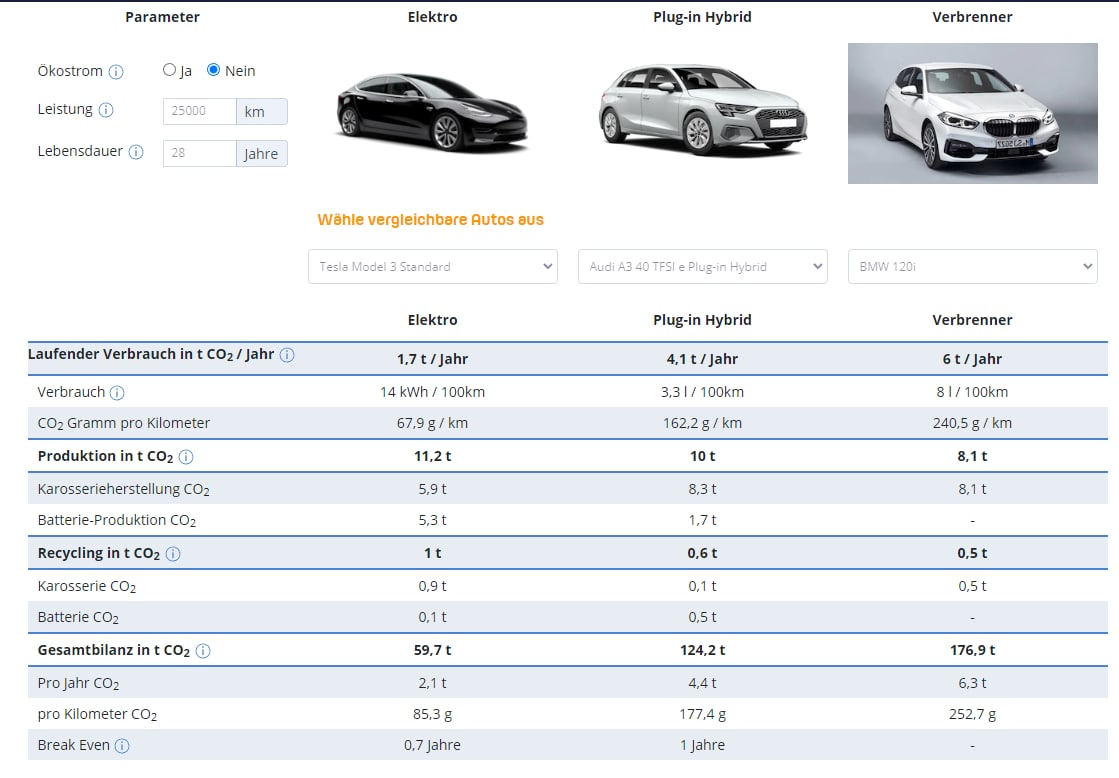This screenshot has width=1119, height=778.
Task: Open the Recycling in t CO2 info icon
Action: click(x=173, y=554)
